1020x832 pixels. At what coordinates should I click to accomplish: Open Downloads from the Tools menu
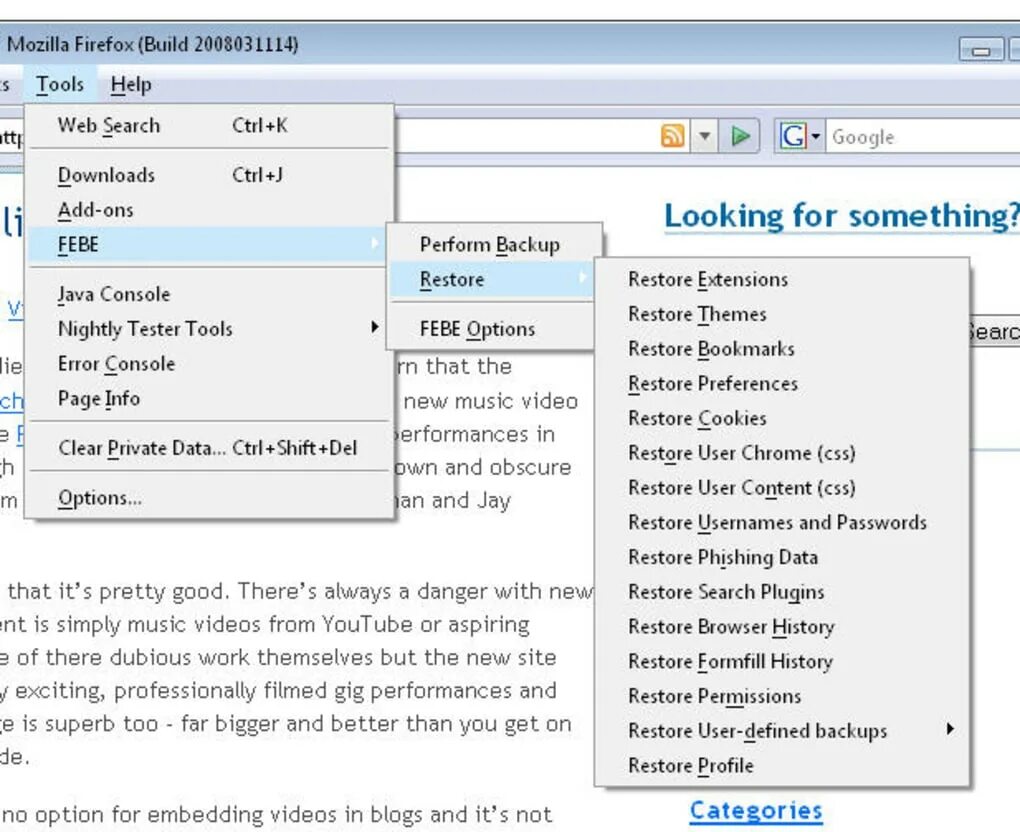pyautogui.click(x=208, y=175)
